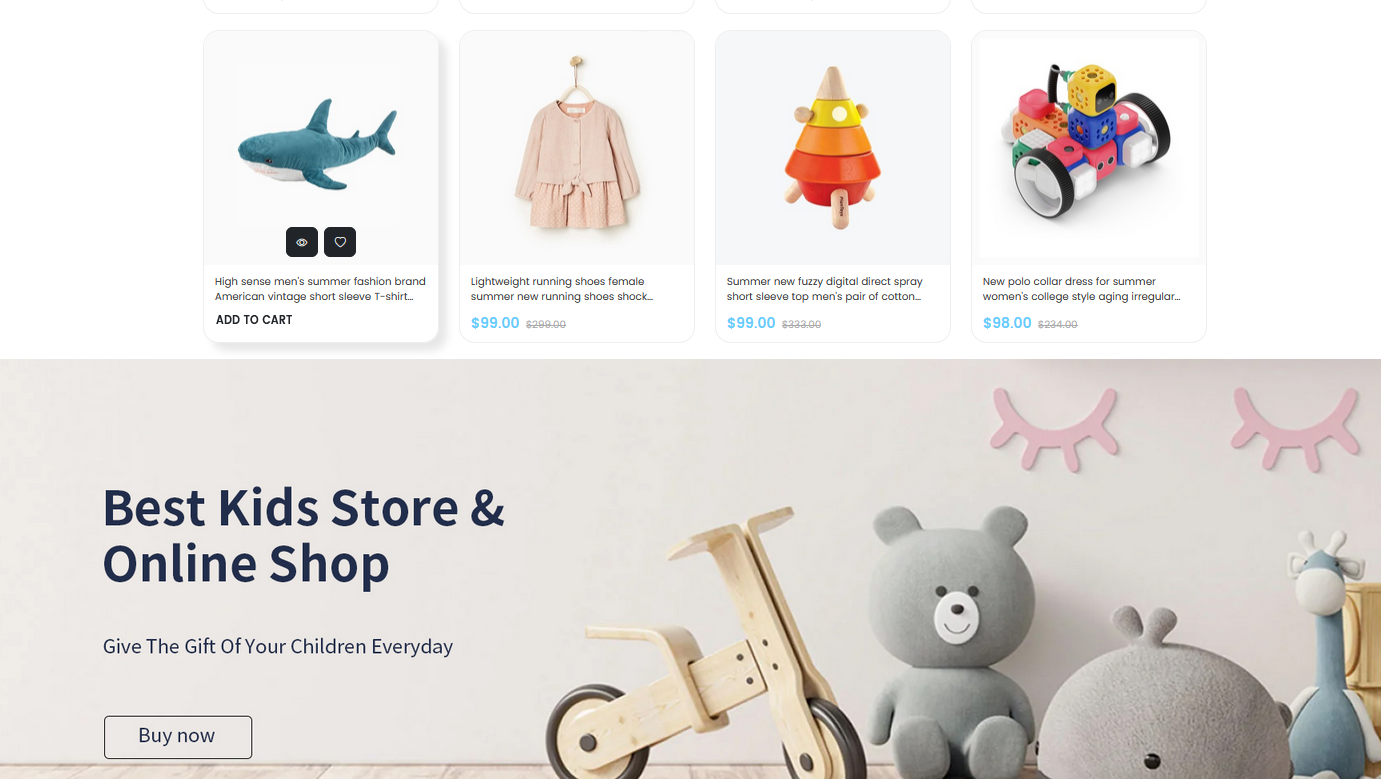This screenshot has height=779, width=1381.
Task: Click the $99.00 price under rocket toy
Action: coord(751,323)
